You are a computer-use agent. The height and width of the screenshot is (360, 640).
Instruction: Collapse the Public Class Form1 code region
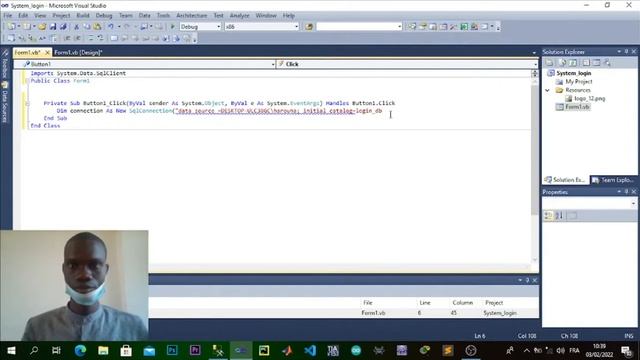click(x=27, y=81)
